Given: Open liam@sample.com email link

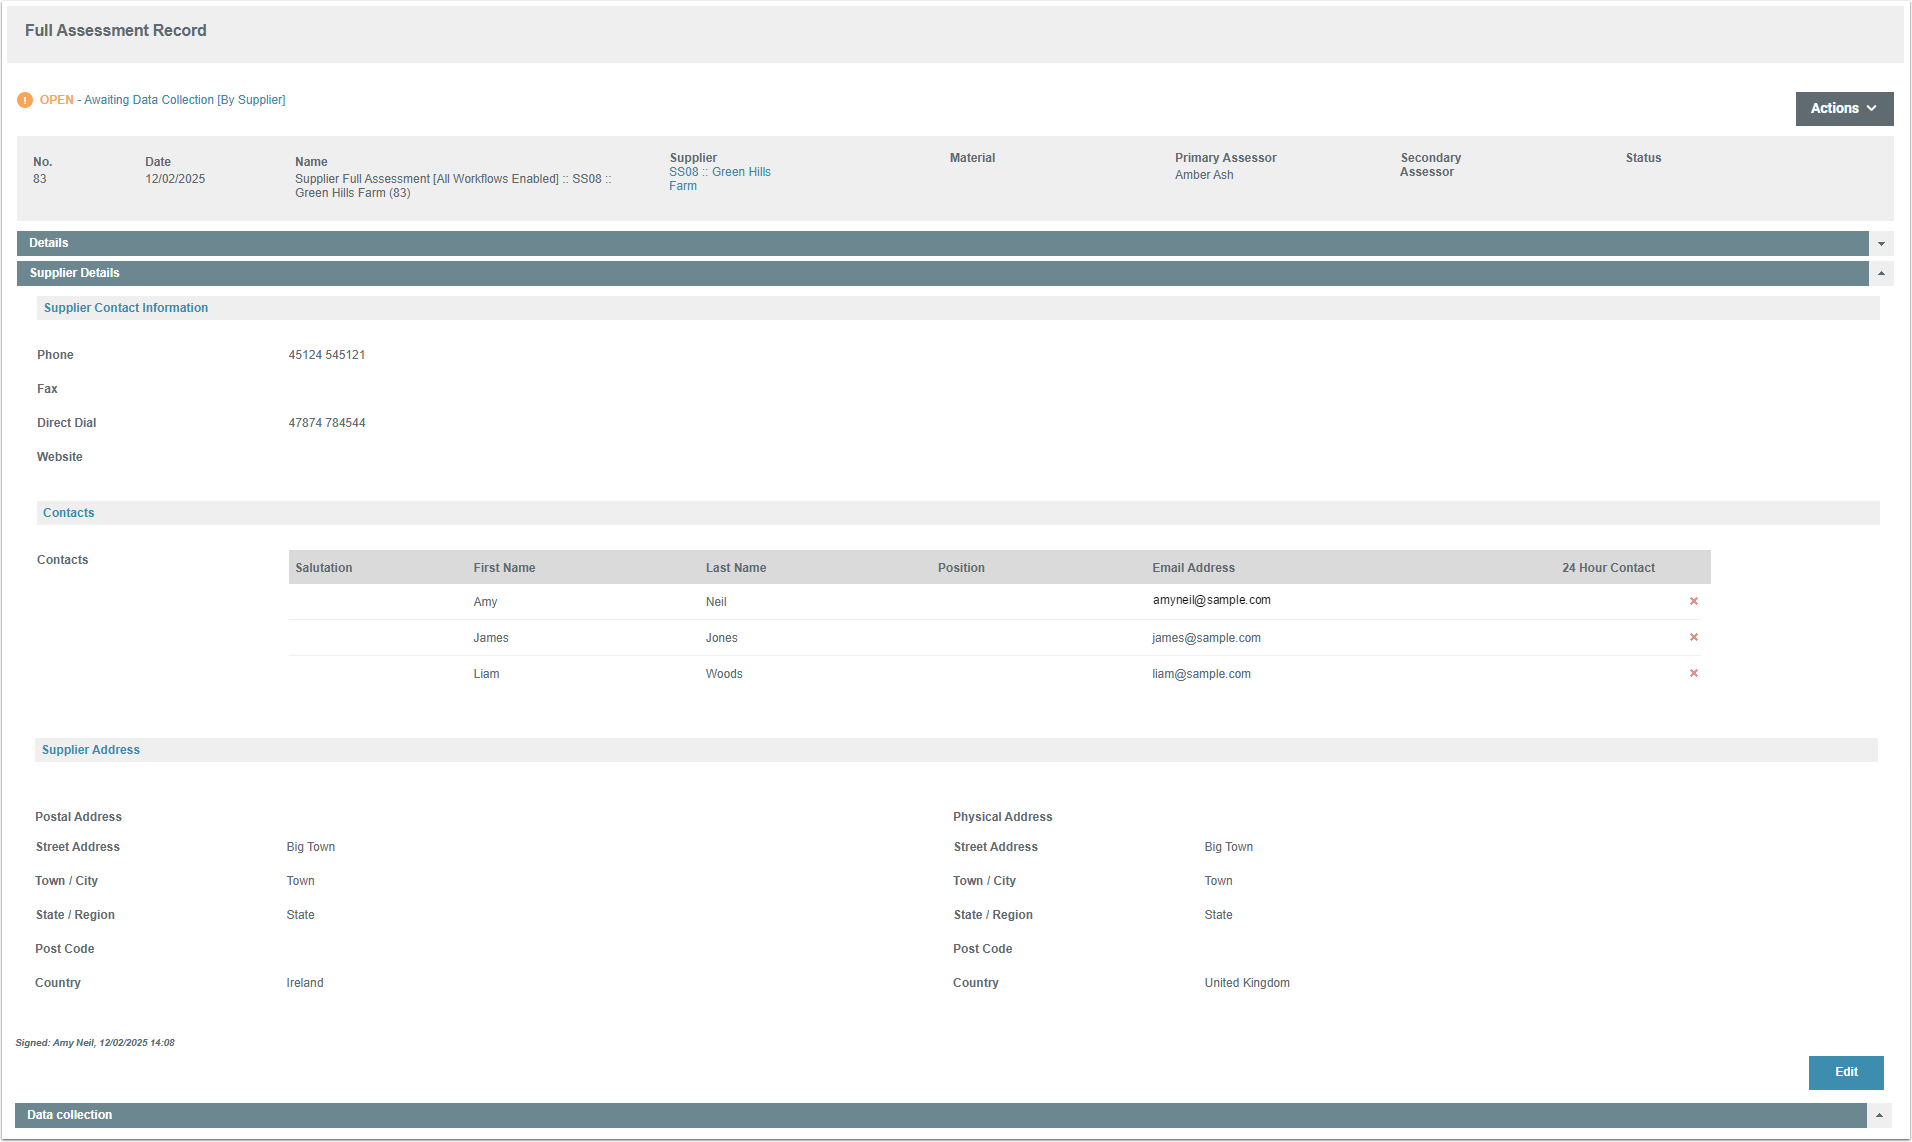Looking at the screenshot, I should tap(1200, 674).
